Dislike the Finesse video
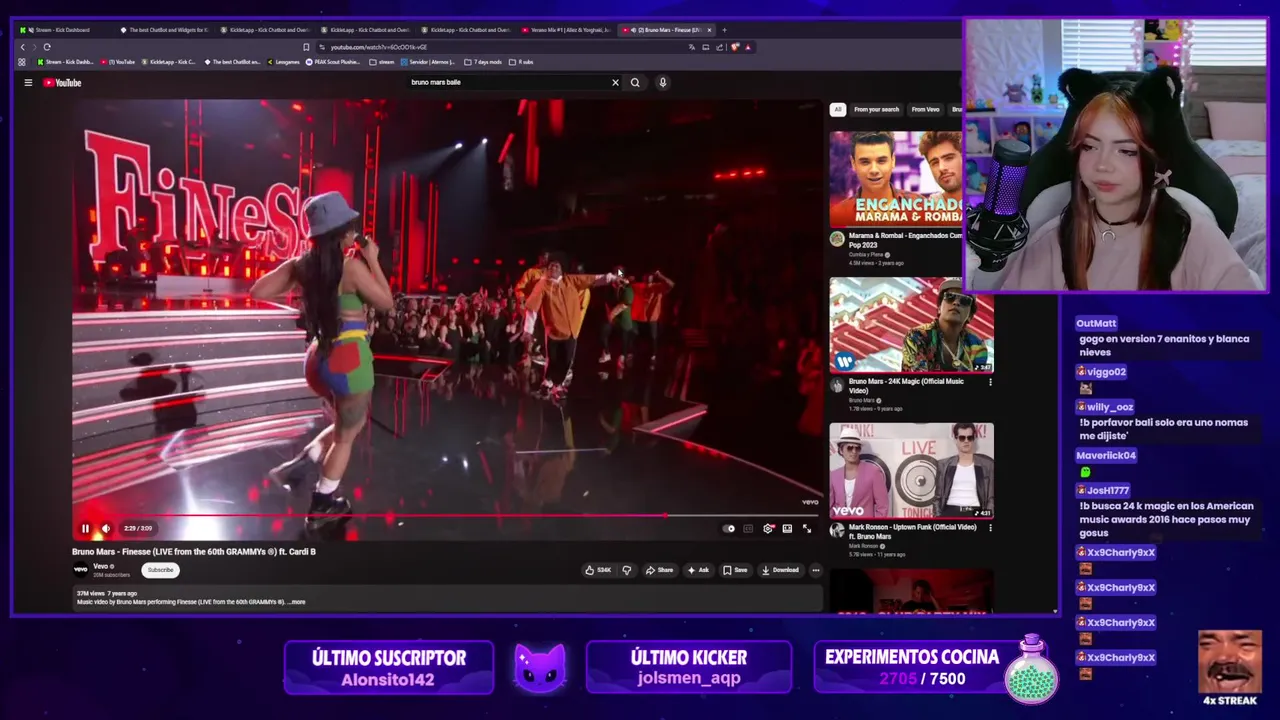The image size is (1280, 720). 627,570
